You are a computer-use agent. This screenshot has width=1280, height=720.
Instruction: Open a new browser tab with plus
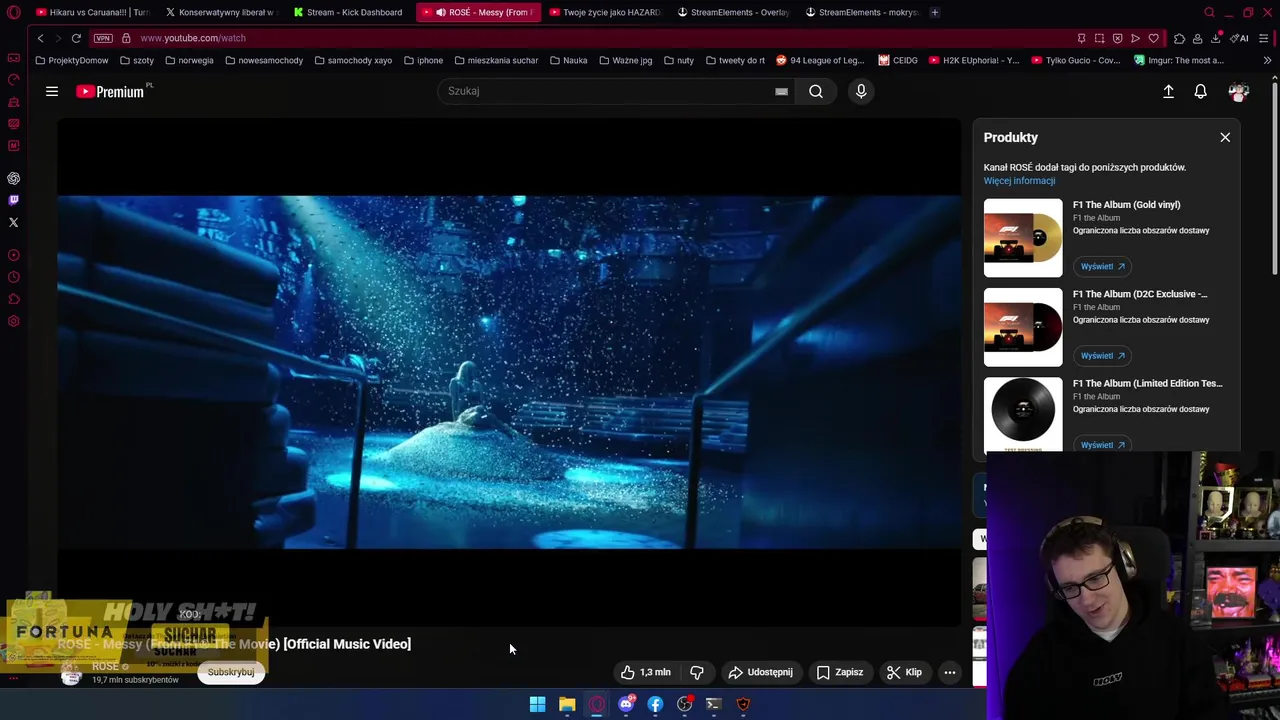coord(934,12)
